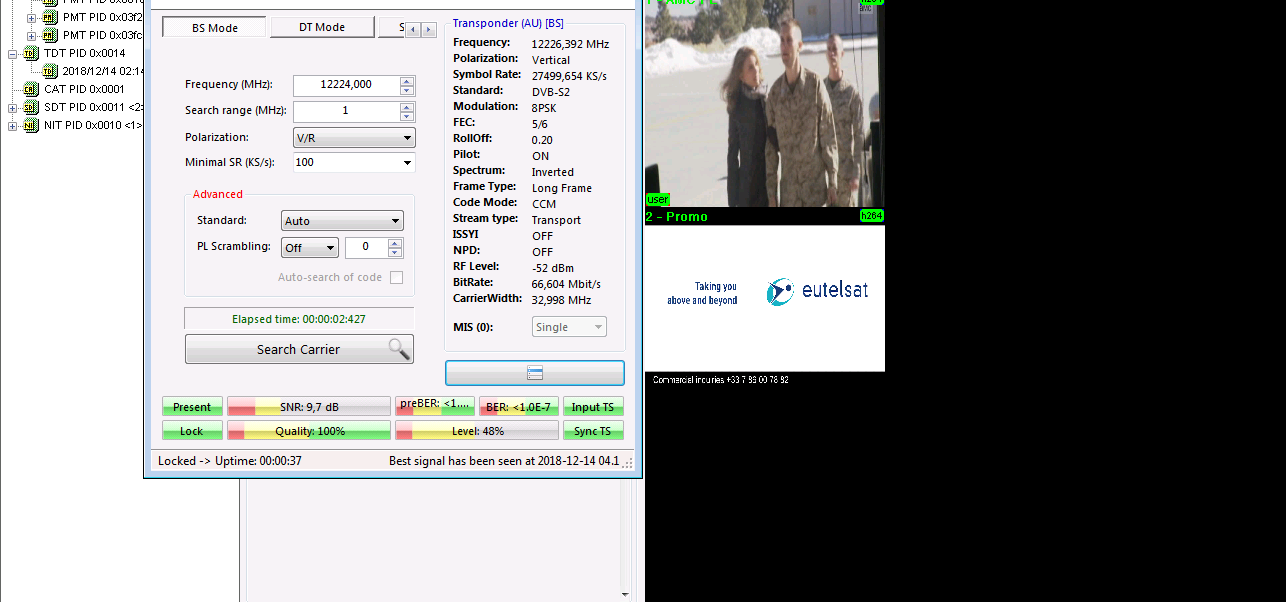Click the list icon button below transponder info

[534, 373]
